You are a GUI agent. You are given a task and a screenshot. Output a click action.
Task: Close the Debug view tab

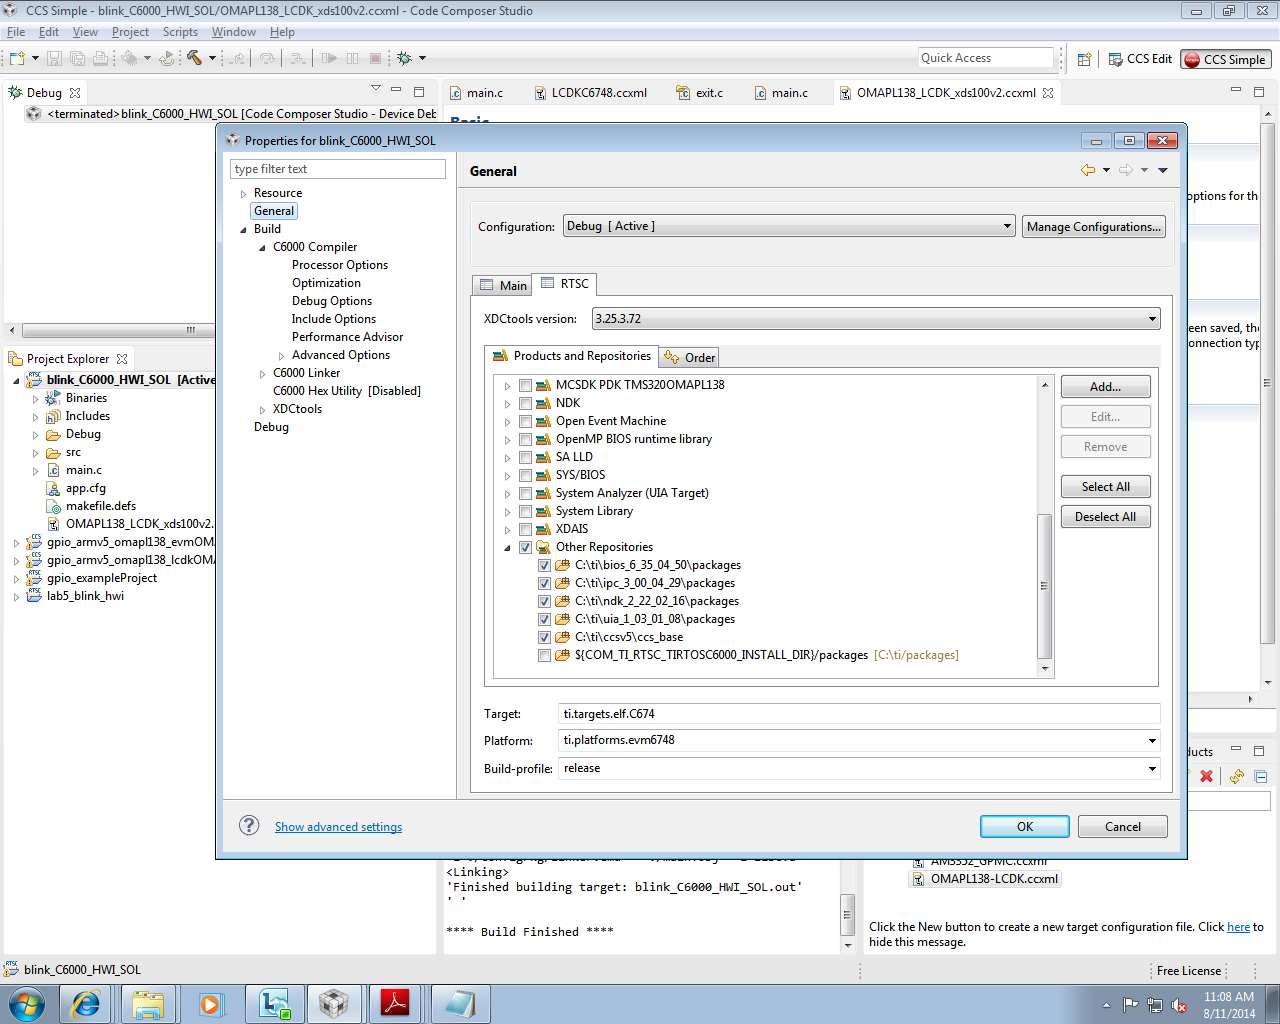(75, 93)
